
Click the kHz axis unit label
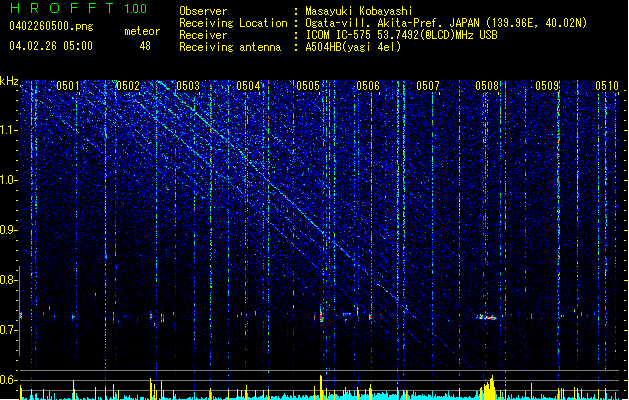pyautogui.click(x=9, y=81)
